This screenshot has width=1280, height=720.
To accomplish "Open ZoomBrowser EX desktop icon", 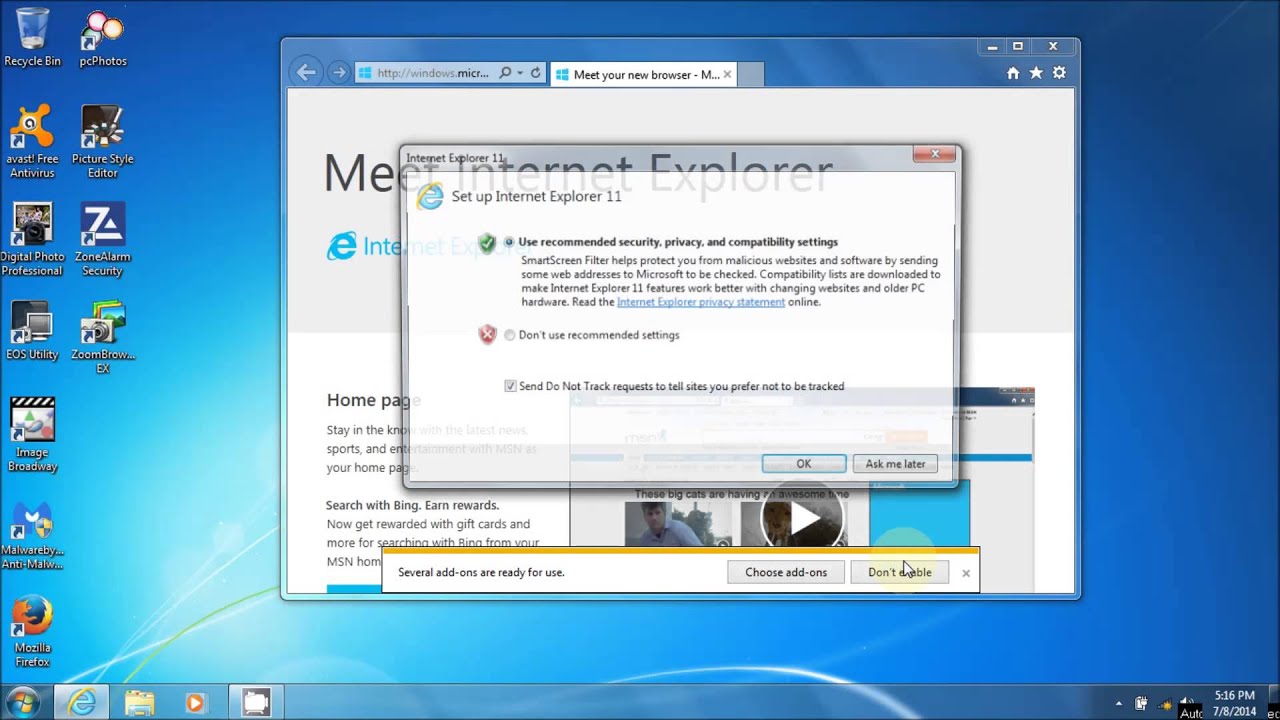I will click(x=102, y=338).
